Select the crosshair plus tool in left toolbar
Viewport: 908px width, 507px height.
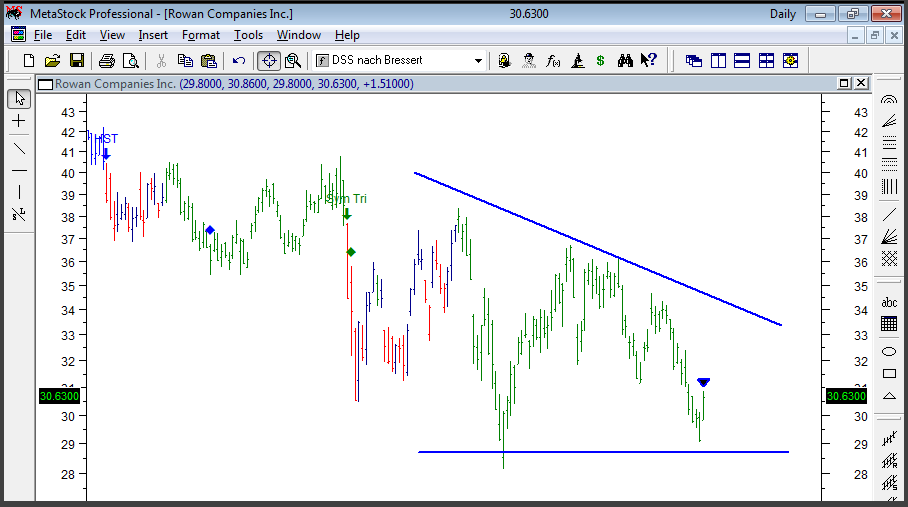tap(19, 121)
